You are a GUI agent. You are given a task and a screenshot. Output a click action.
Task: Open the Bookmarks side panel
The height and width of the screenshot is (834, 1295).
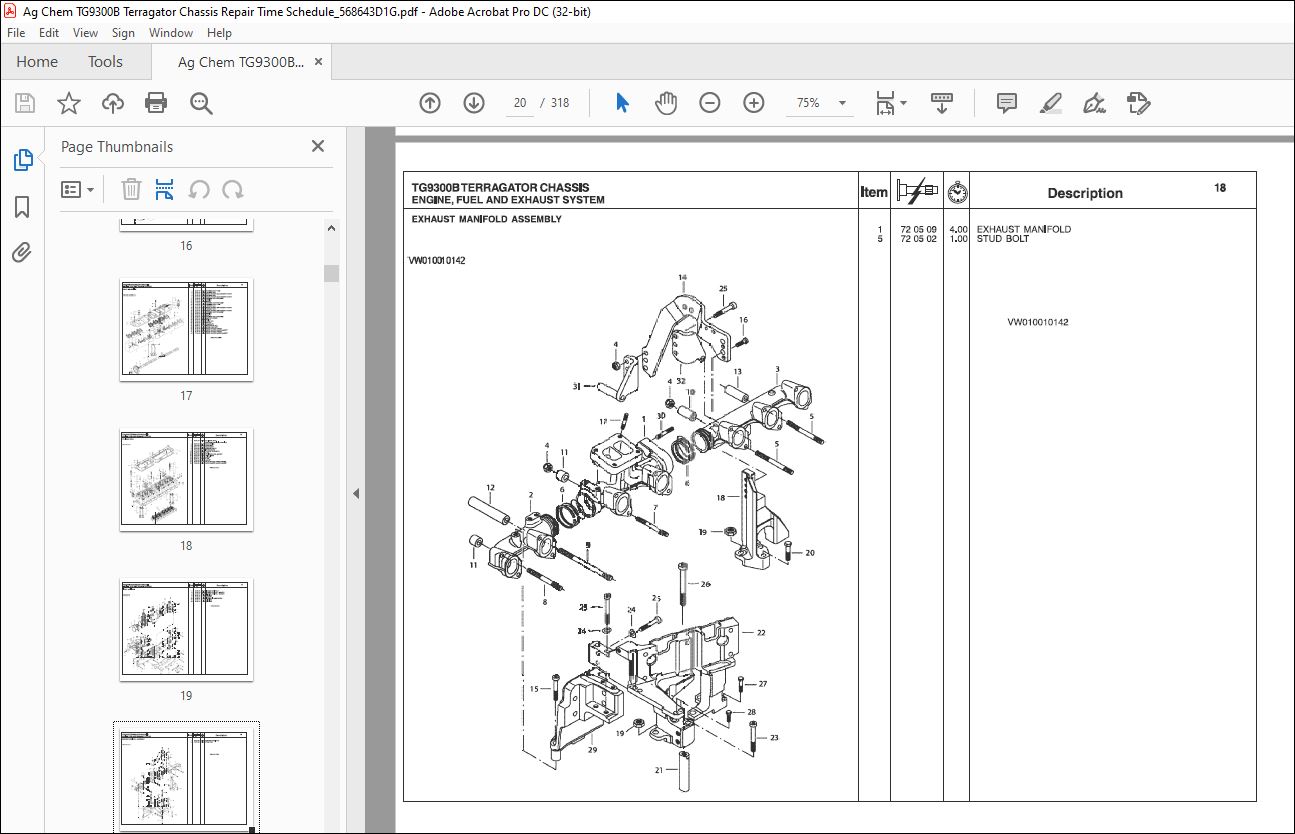[22, 207]
